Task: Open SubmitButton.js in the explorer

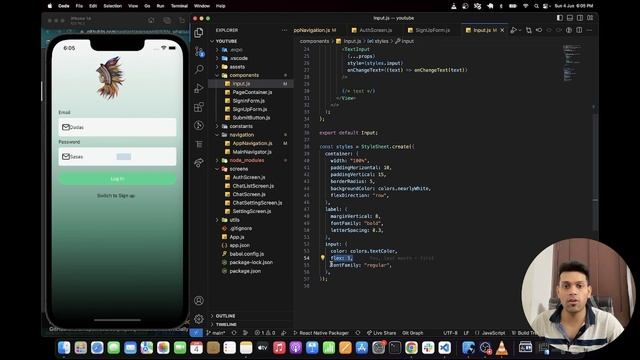Action: tap(251, 118)
